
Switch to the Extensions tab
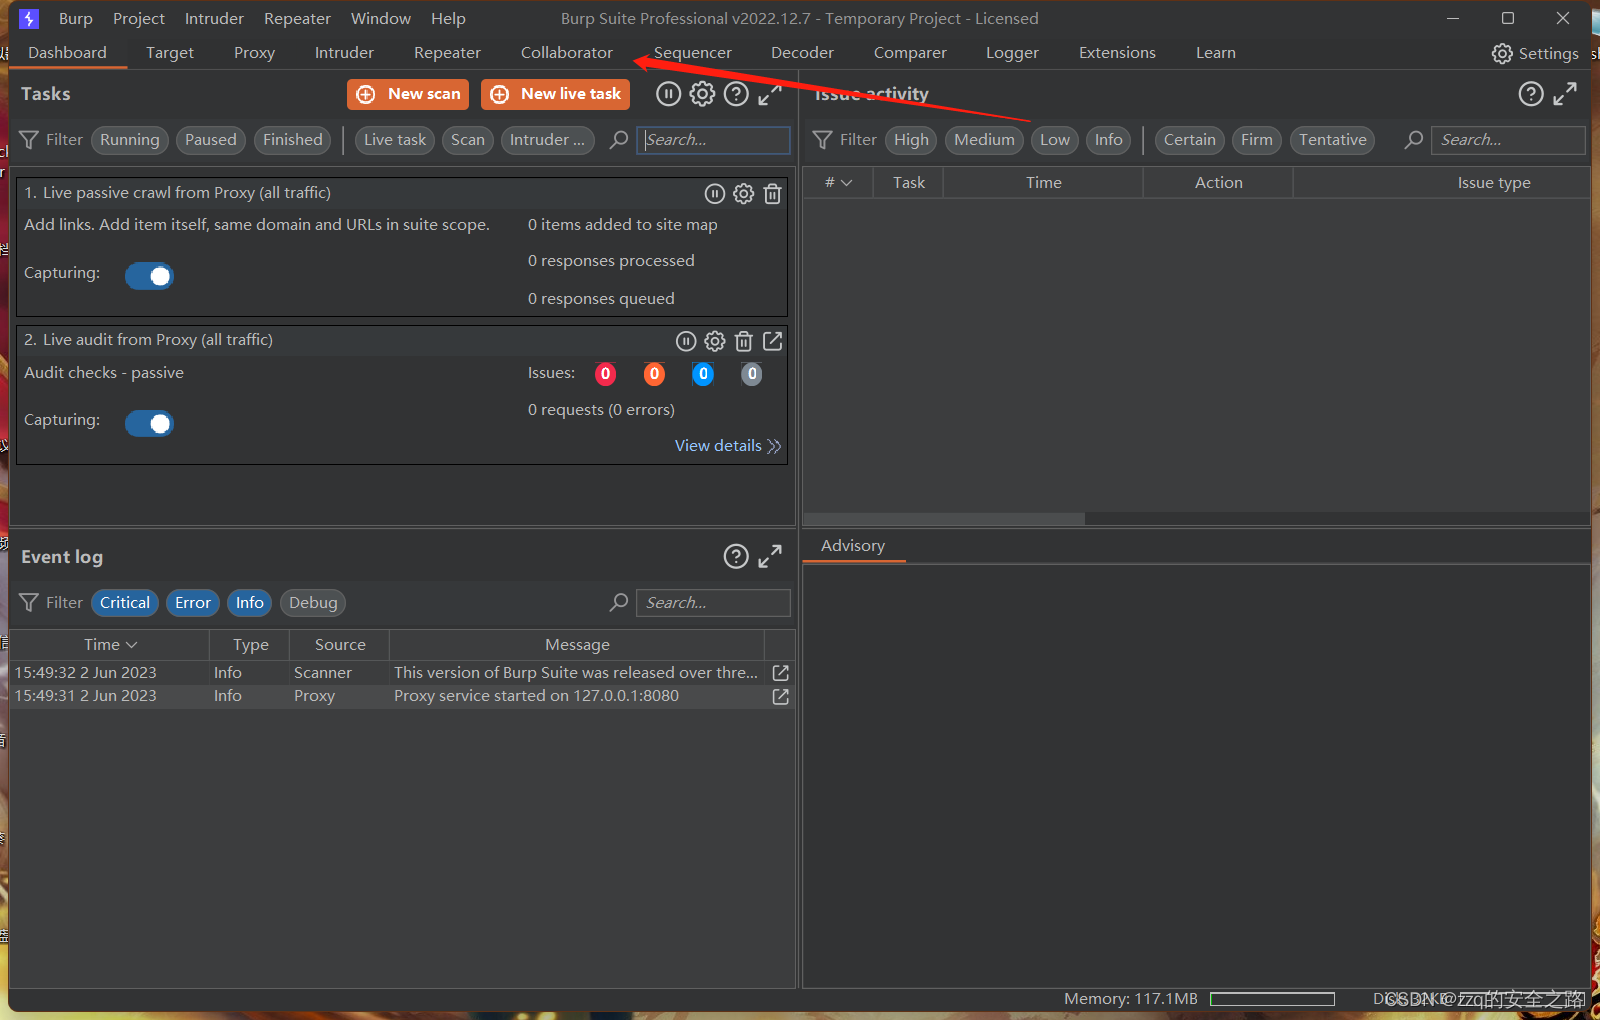click(1117, 53)
